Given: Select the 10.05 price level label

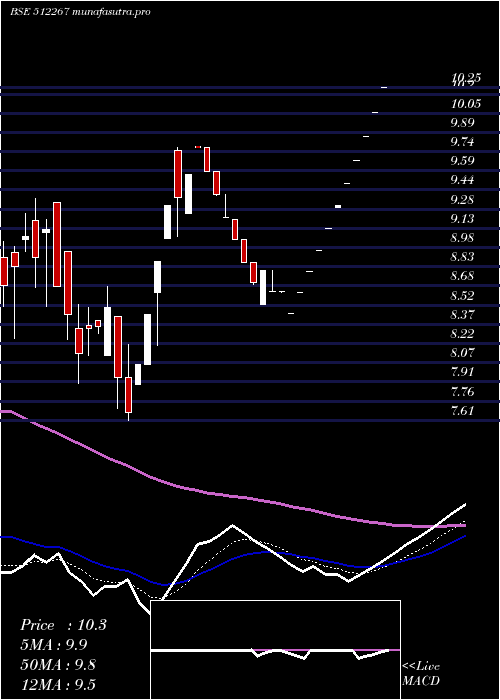Looking at the screenshot, I should pyautogui.click(x=466, y=104).
